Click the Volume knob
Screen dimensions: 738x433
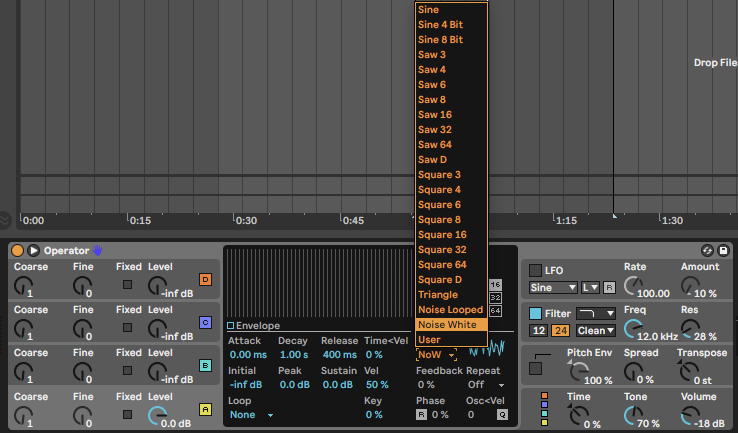tap(690, 416)
